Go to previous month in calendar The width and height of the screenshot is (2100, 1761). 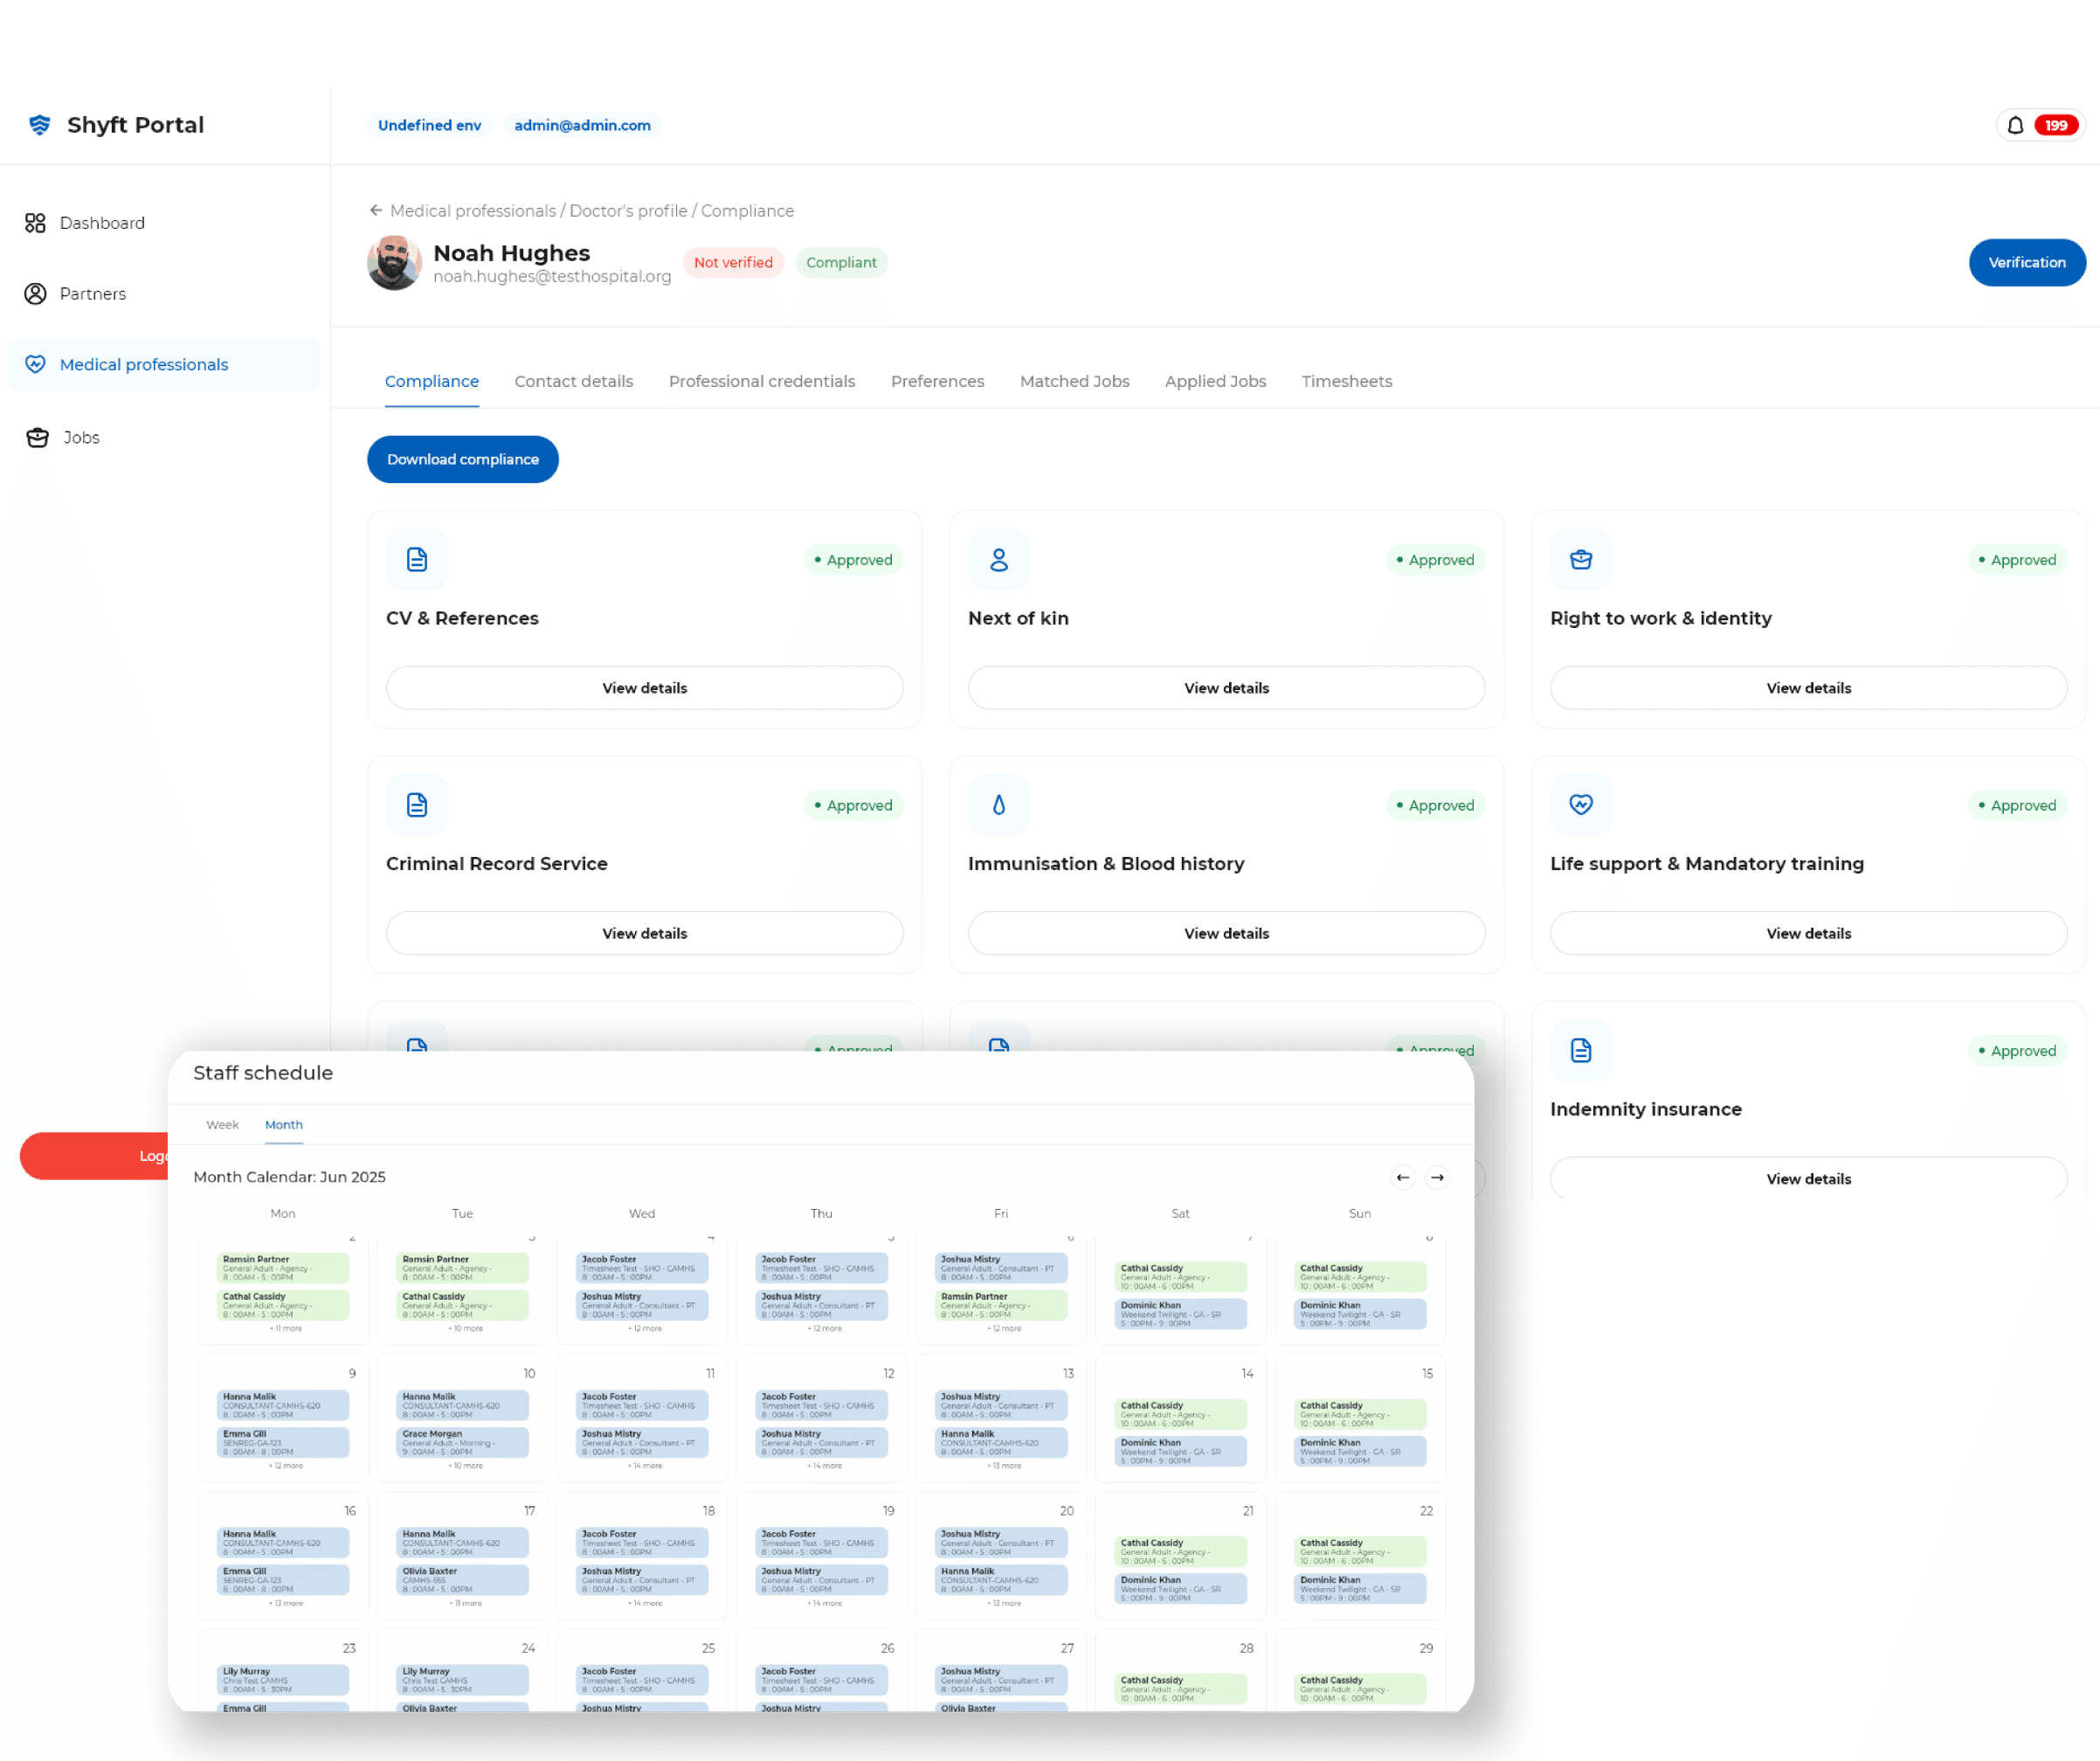[x=1403, y=1177]
